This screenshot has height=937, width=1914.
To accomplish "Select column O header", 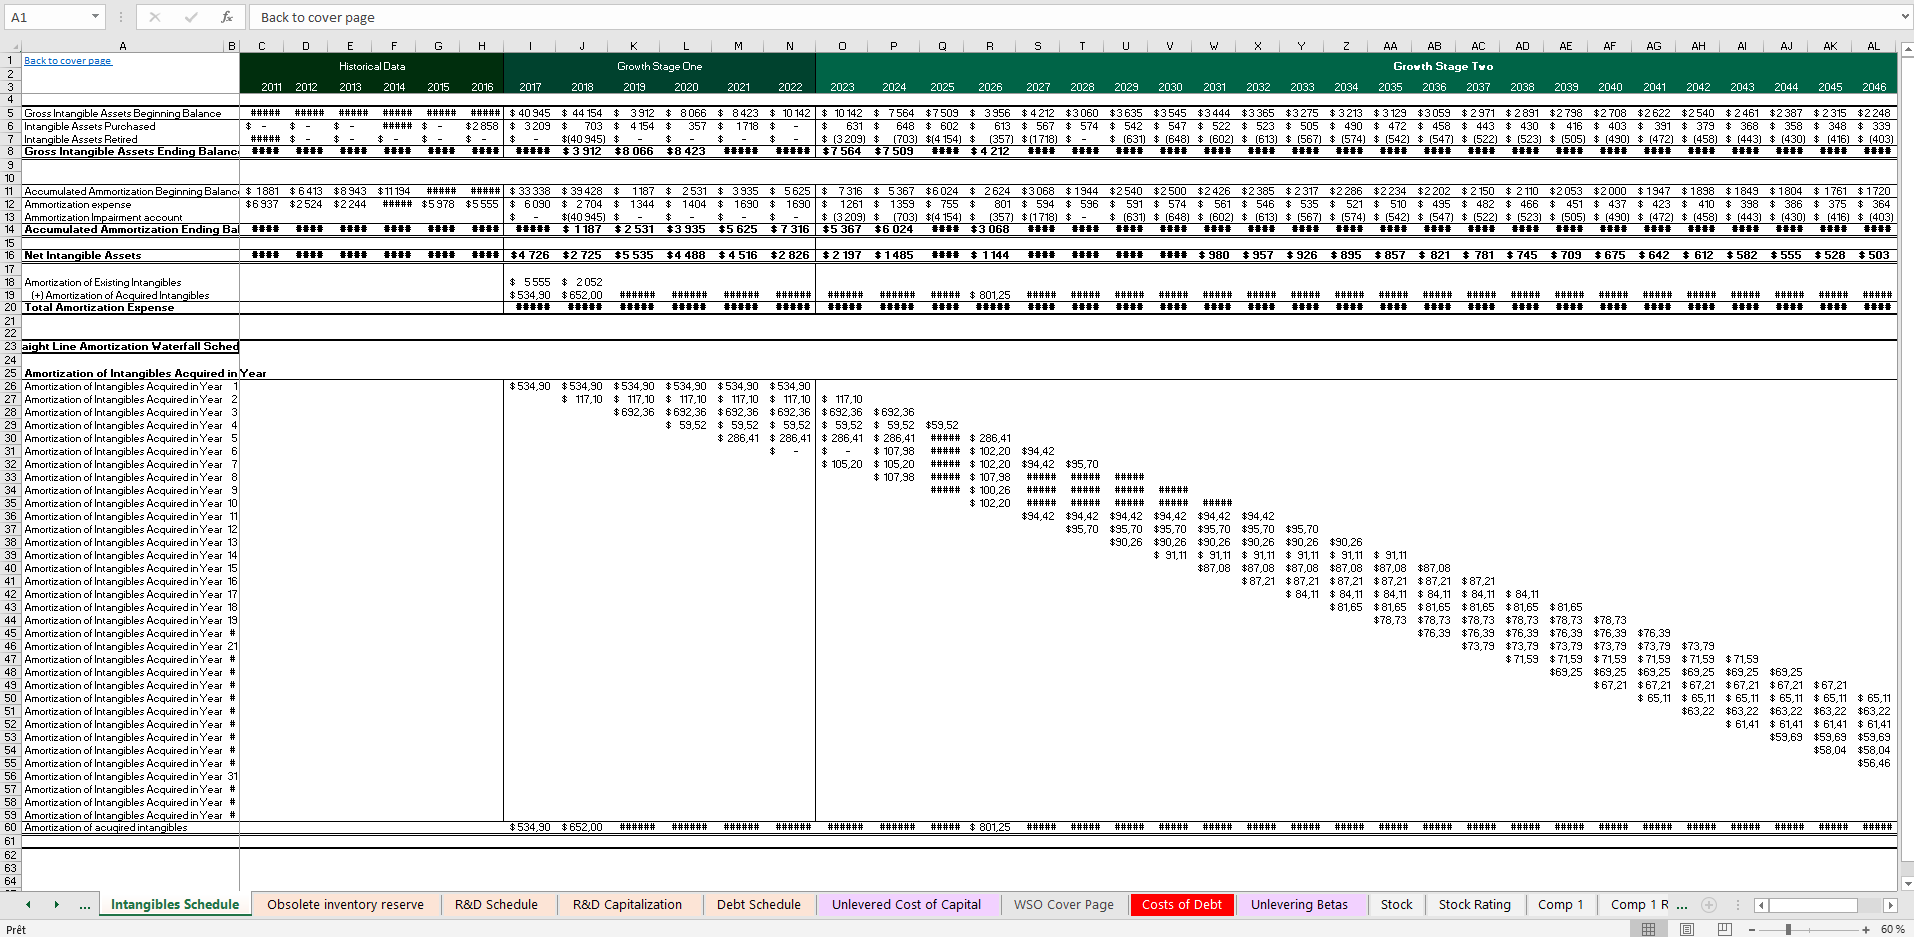I will pos(841,46).
